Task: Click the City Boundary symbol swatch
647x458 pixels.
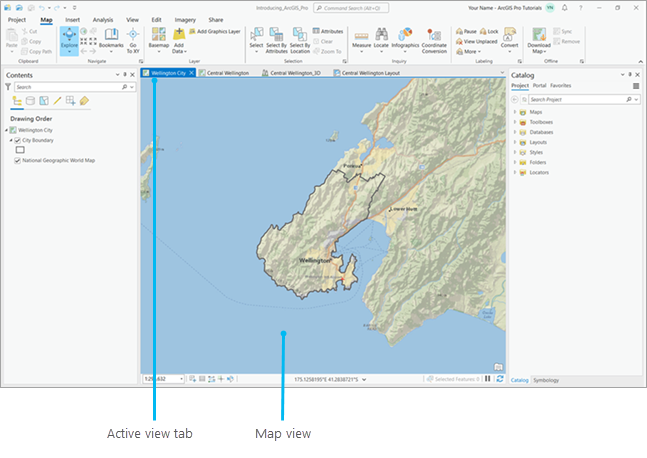Action: pos(20,150)
